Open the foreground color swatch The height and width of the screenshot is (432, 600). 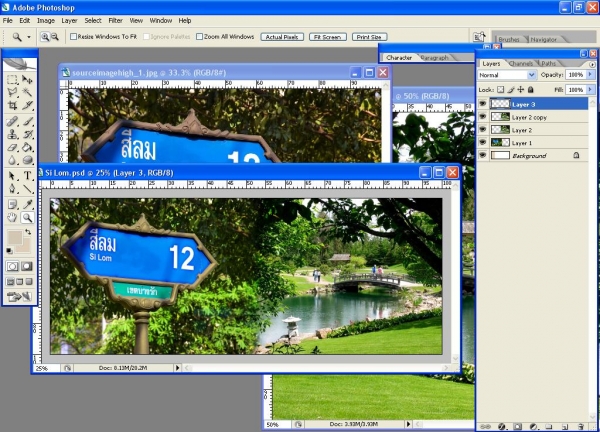[x=15, y=238]
